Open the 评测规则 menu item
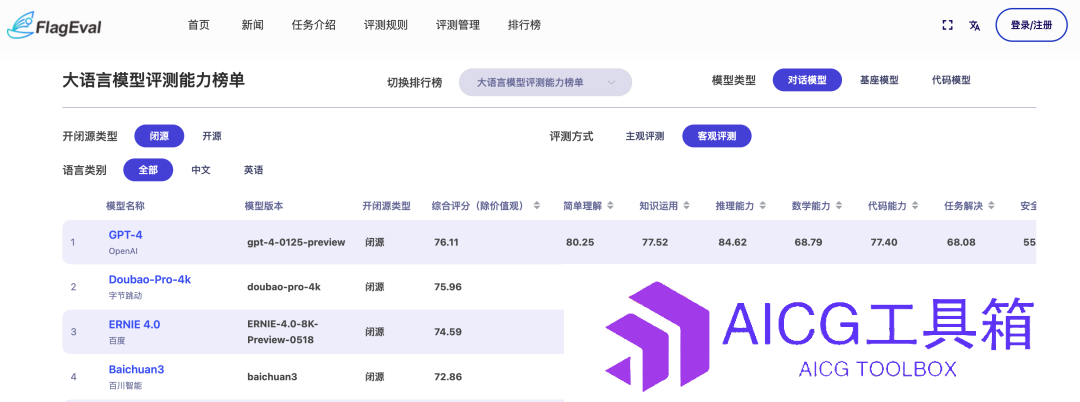Viewport: 1080px width, 402px height. [386, 25]
